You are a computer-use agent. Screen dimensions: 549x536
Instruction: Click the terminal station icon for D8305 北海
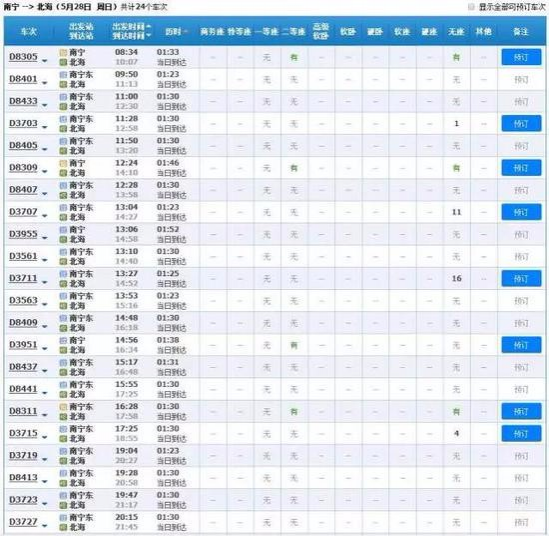tap(63, 62)
